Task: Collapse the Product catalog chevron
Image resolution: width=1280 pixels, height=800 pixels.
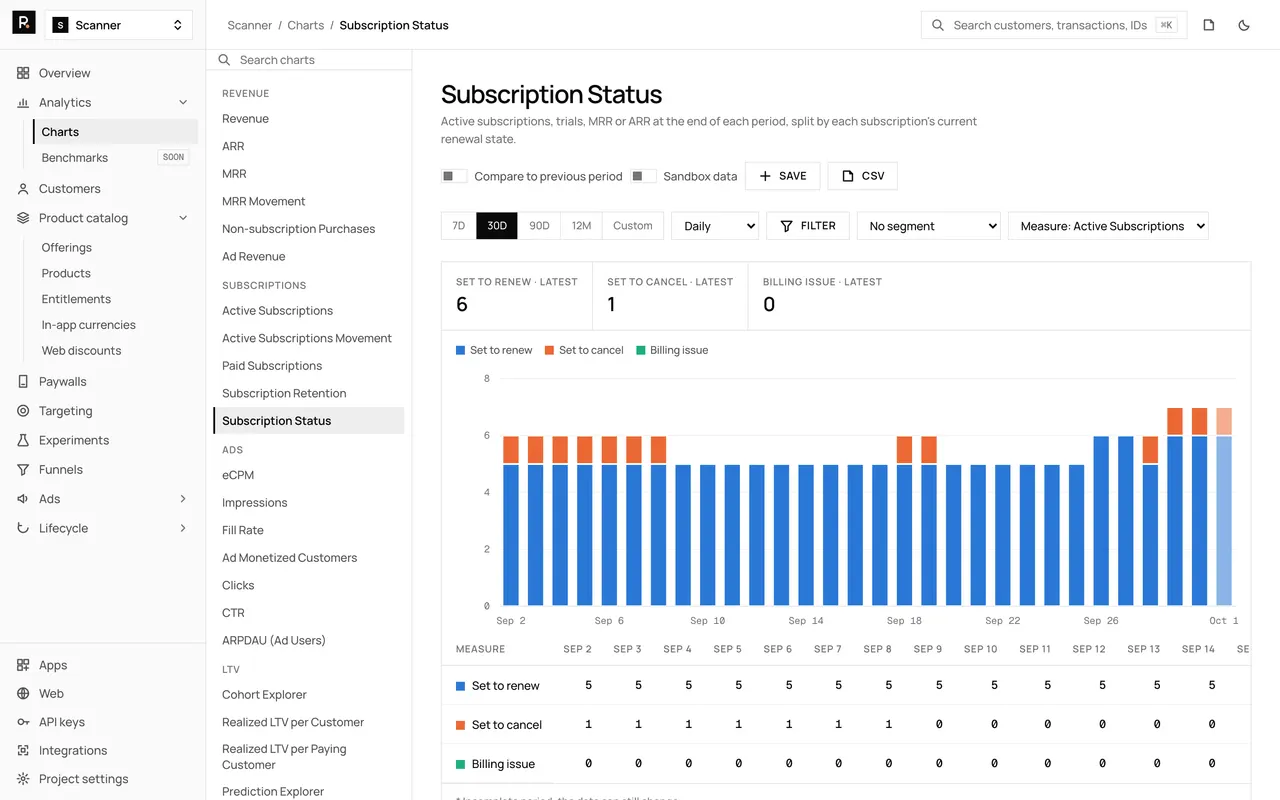Action: pos(183,218)
